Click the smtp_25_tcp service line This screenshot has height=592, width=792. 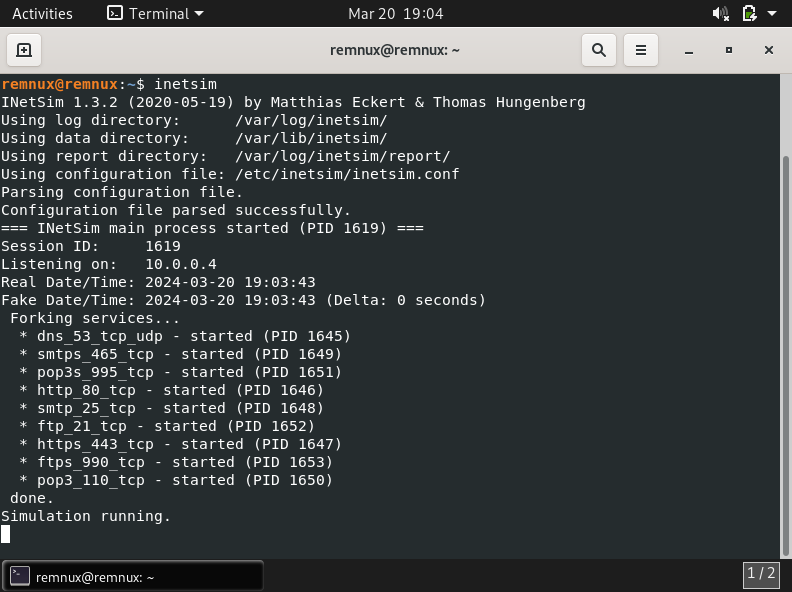pyautogui.click(x=171, y=408)
